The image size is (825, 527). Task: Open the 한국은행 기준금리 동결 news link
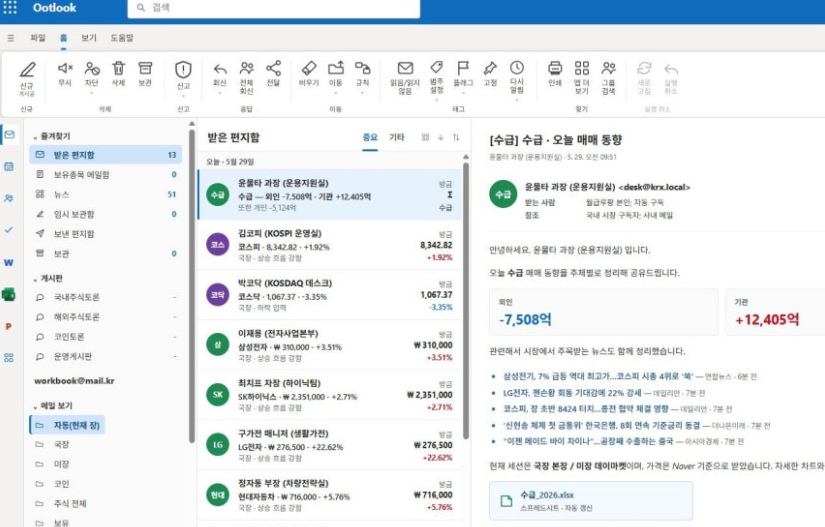601,425
